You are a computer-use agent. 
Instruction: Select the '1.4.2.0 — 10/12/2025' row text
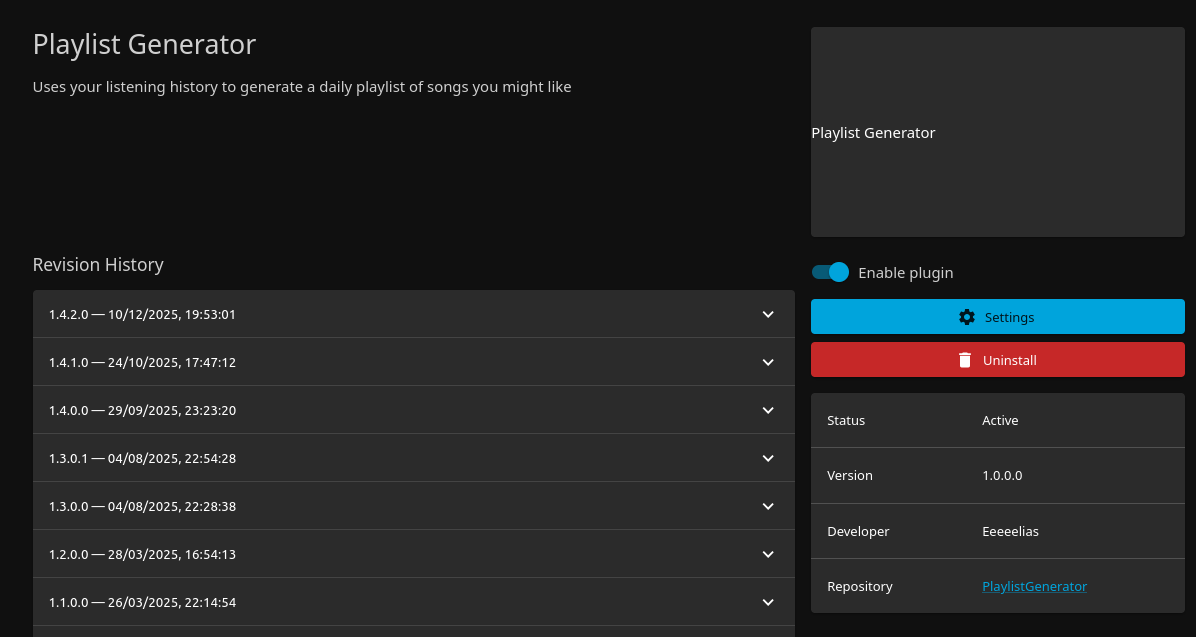(x=142, y=315)
